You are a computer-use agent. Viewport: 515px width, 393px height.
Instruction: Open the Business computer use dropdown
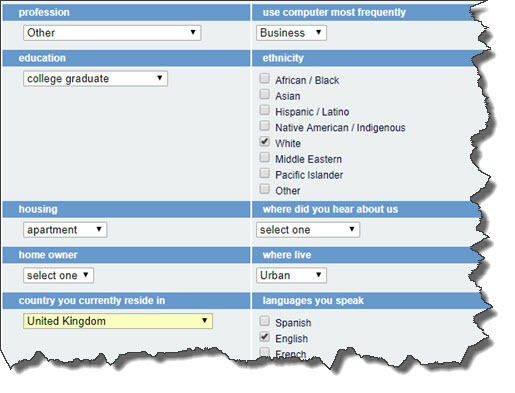(291, 33)
